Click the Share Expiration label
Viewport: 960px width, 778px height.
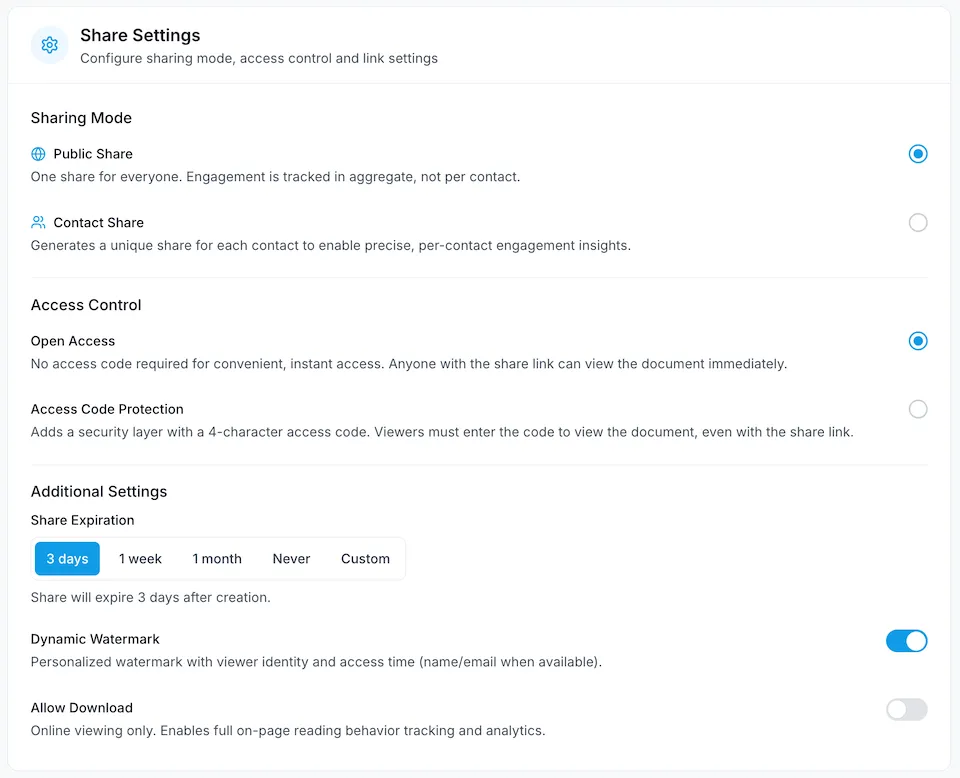click(x=82, y=520)
